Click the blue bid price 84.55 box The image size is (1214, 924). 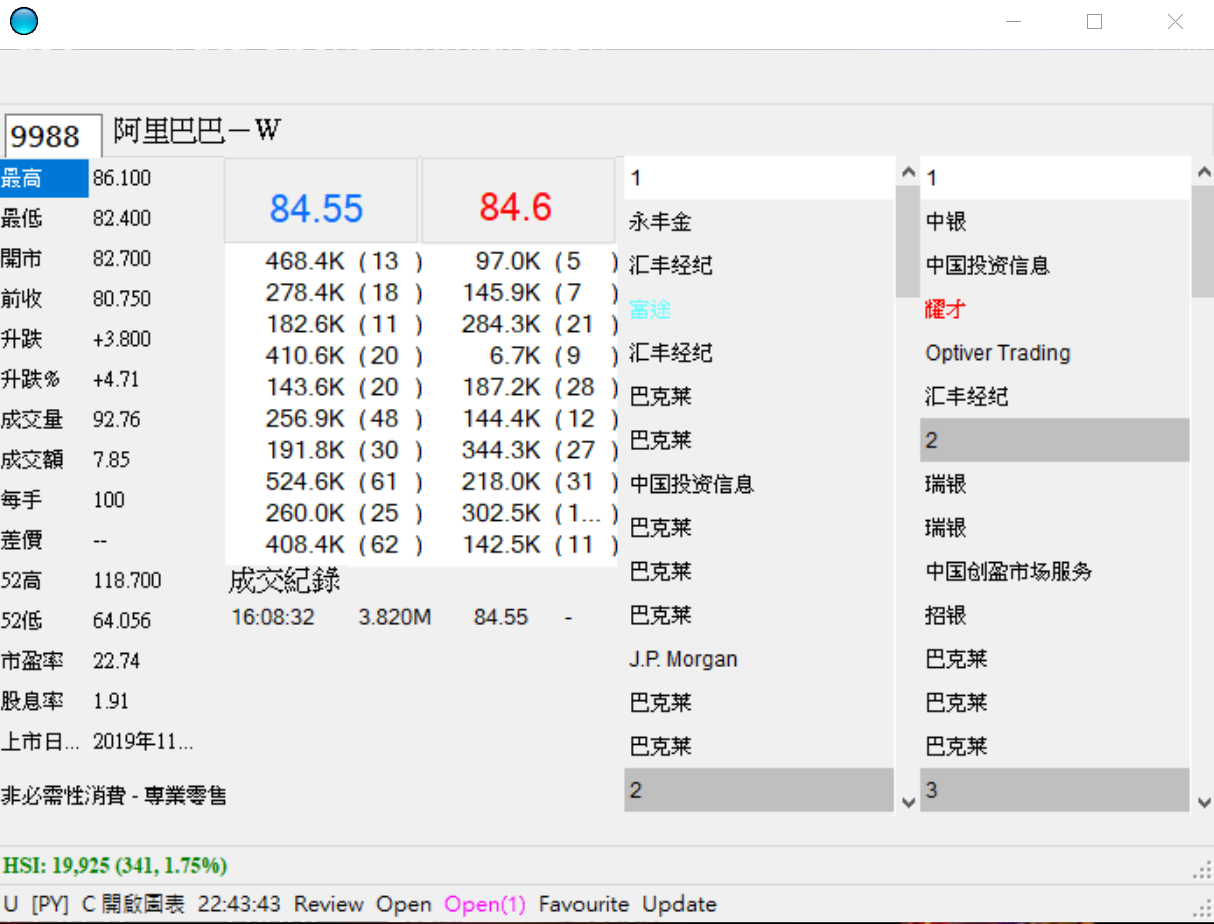pos(320,200)
